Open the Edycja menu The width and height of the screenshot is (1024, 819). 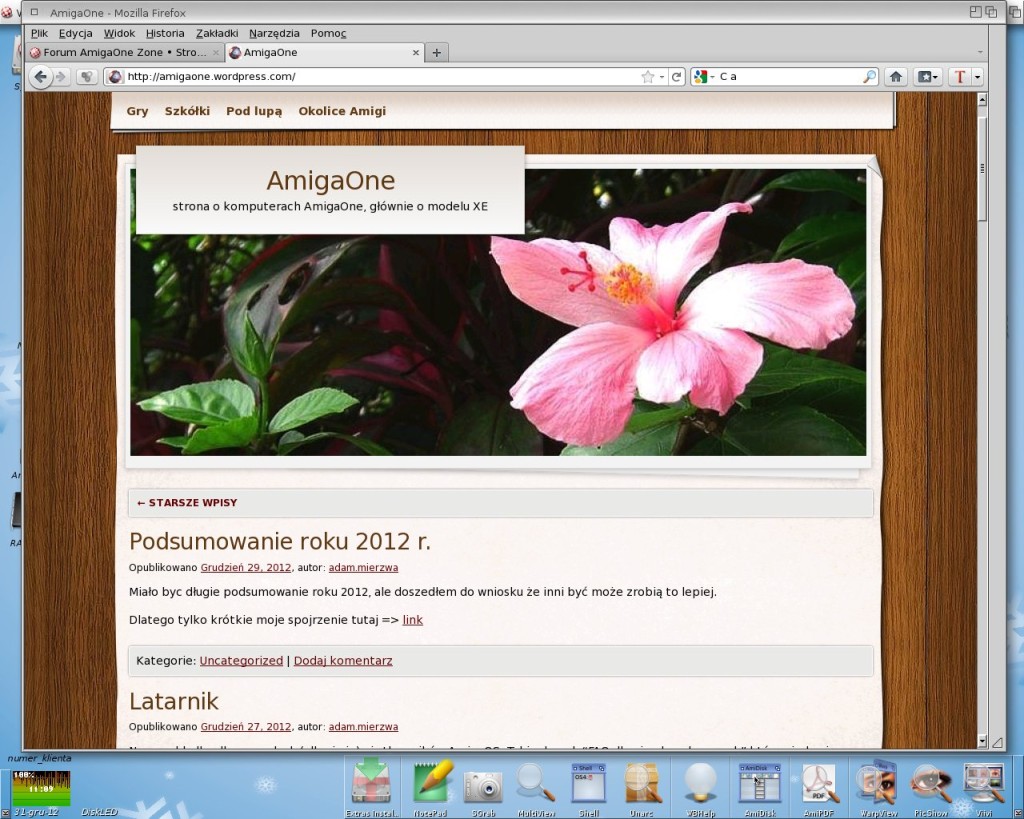tap(75, 33)
